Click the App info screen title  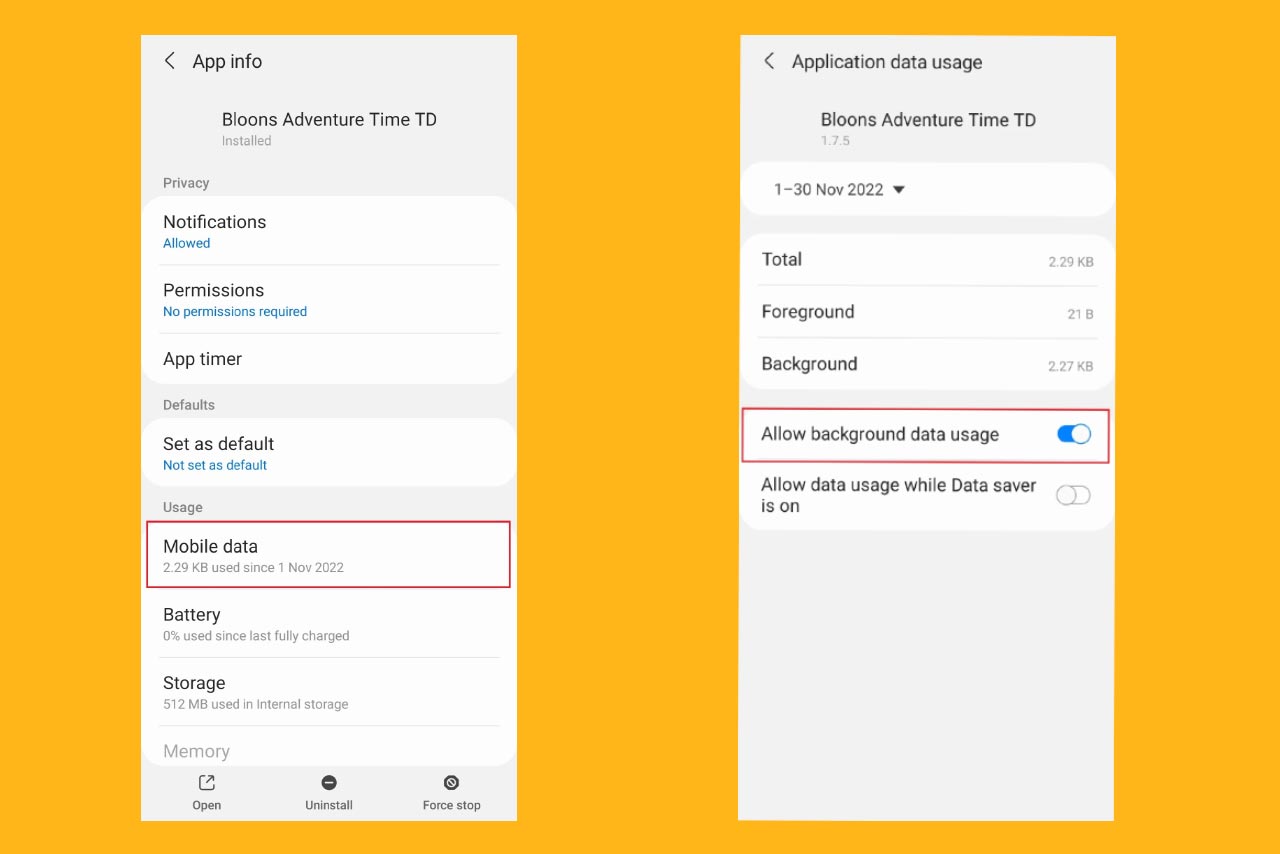click(x=227, y=61)
